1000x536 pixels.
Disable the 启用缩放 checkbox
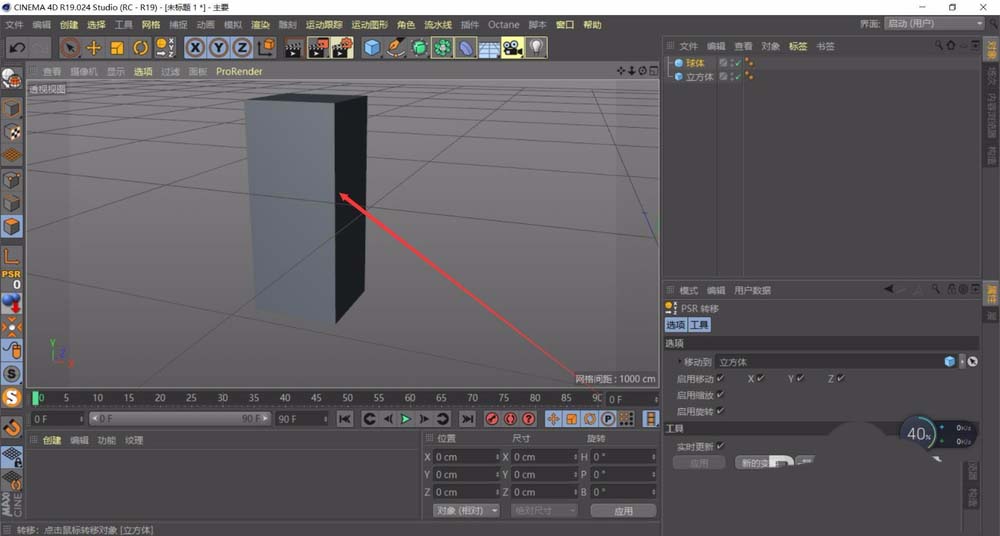tap(720, 395)
